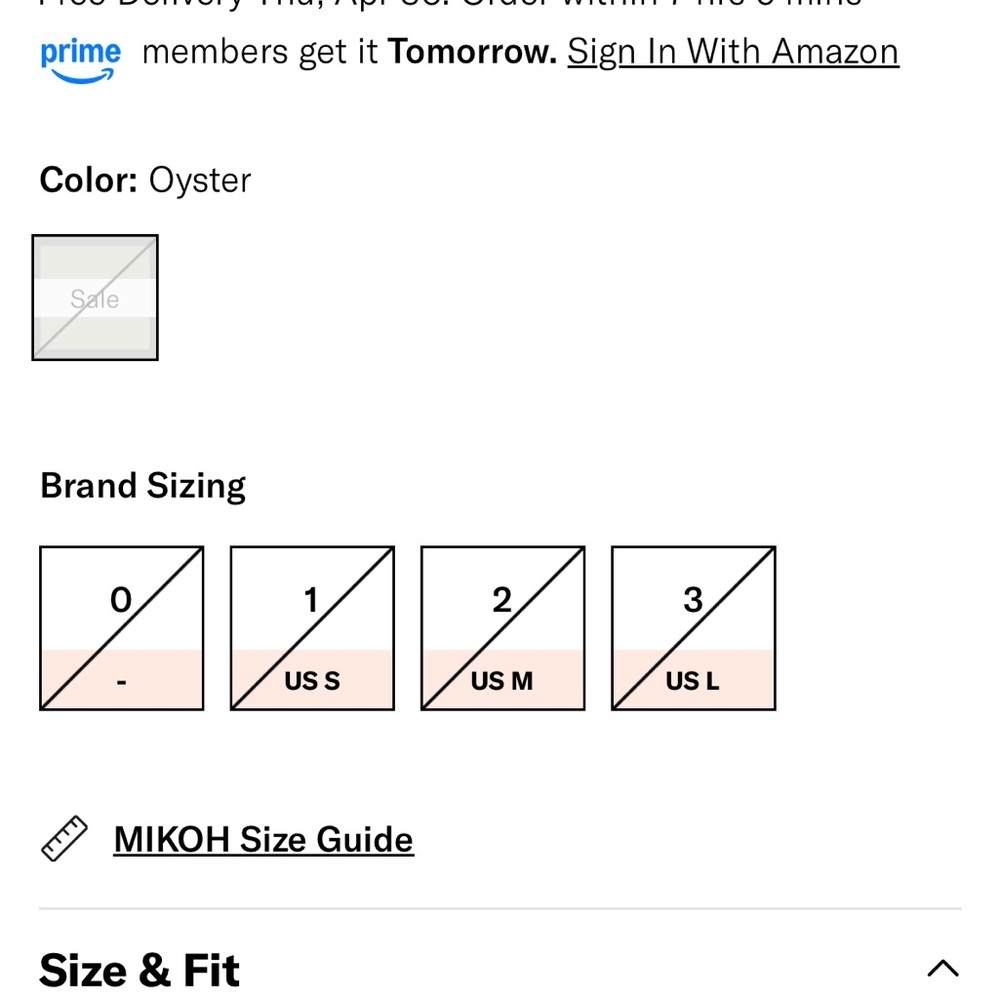The height and width of the screenshot is (1000, 1000).
Task: Click the Size & Fit section heading
Action: coord(139,970)
